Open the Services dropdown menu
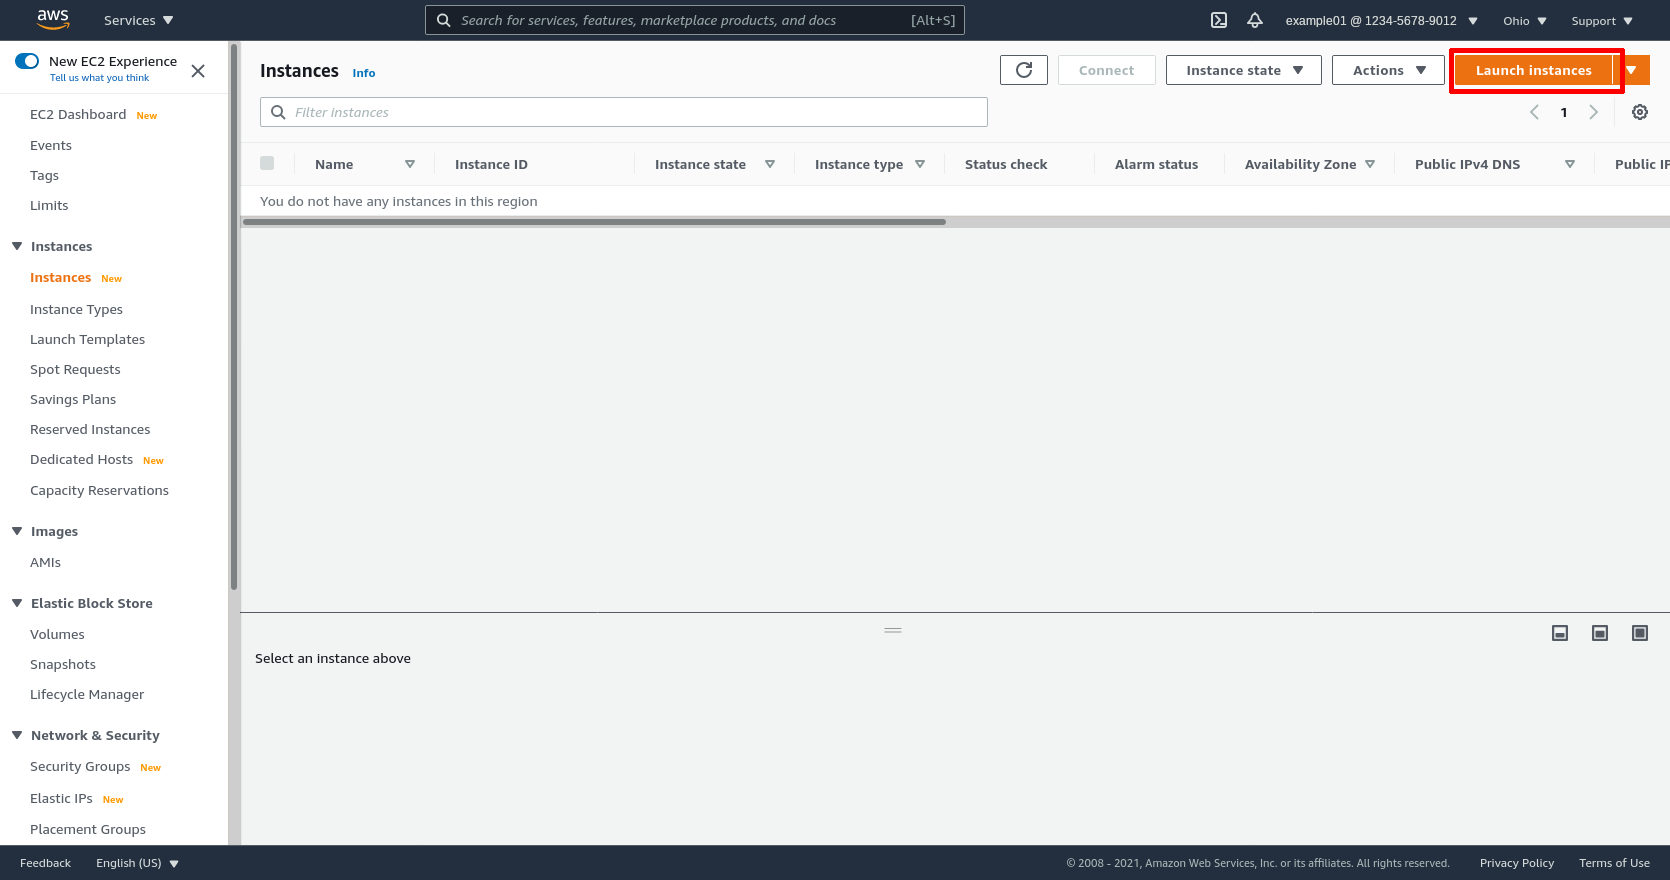This screenshot has width=1670, height=880. (139, 20)
